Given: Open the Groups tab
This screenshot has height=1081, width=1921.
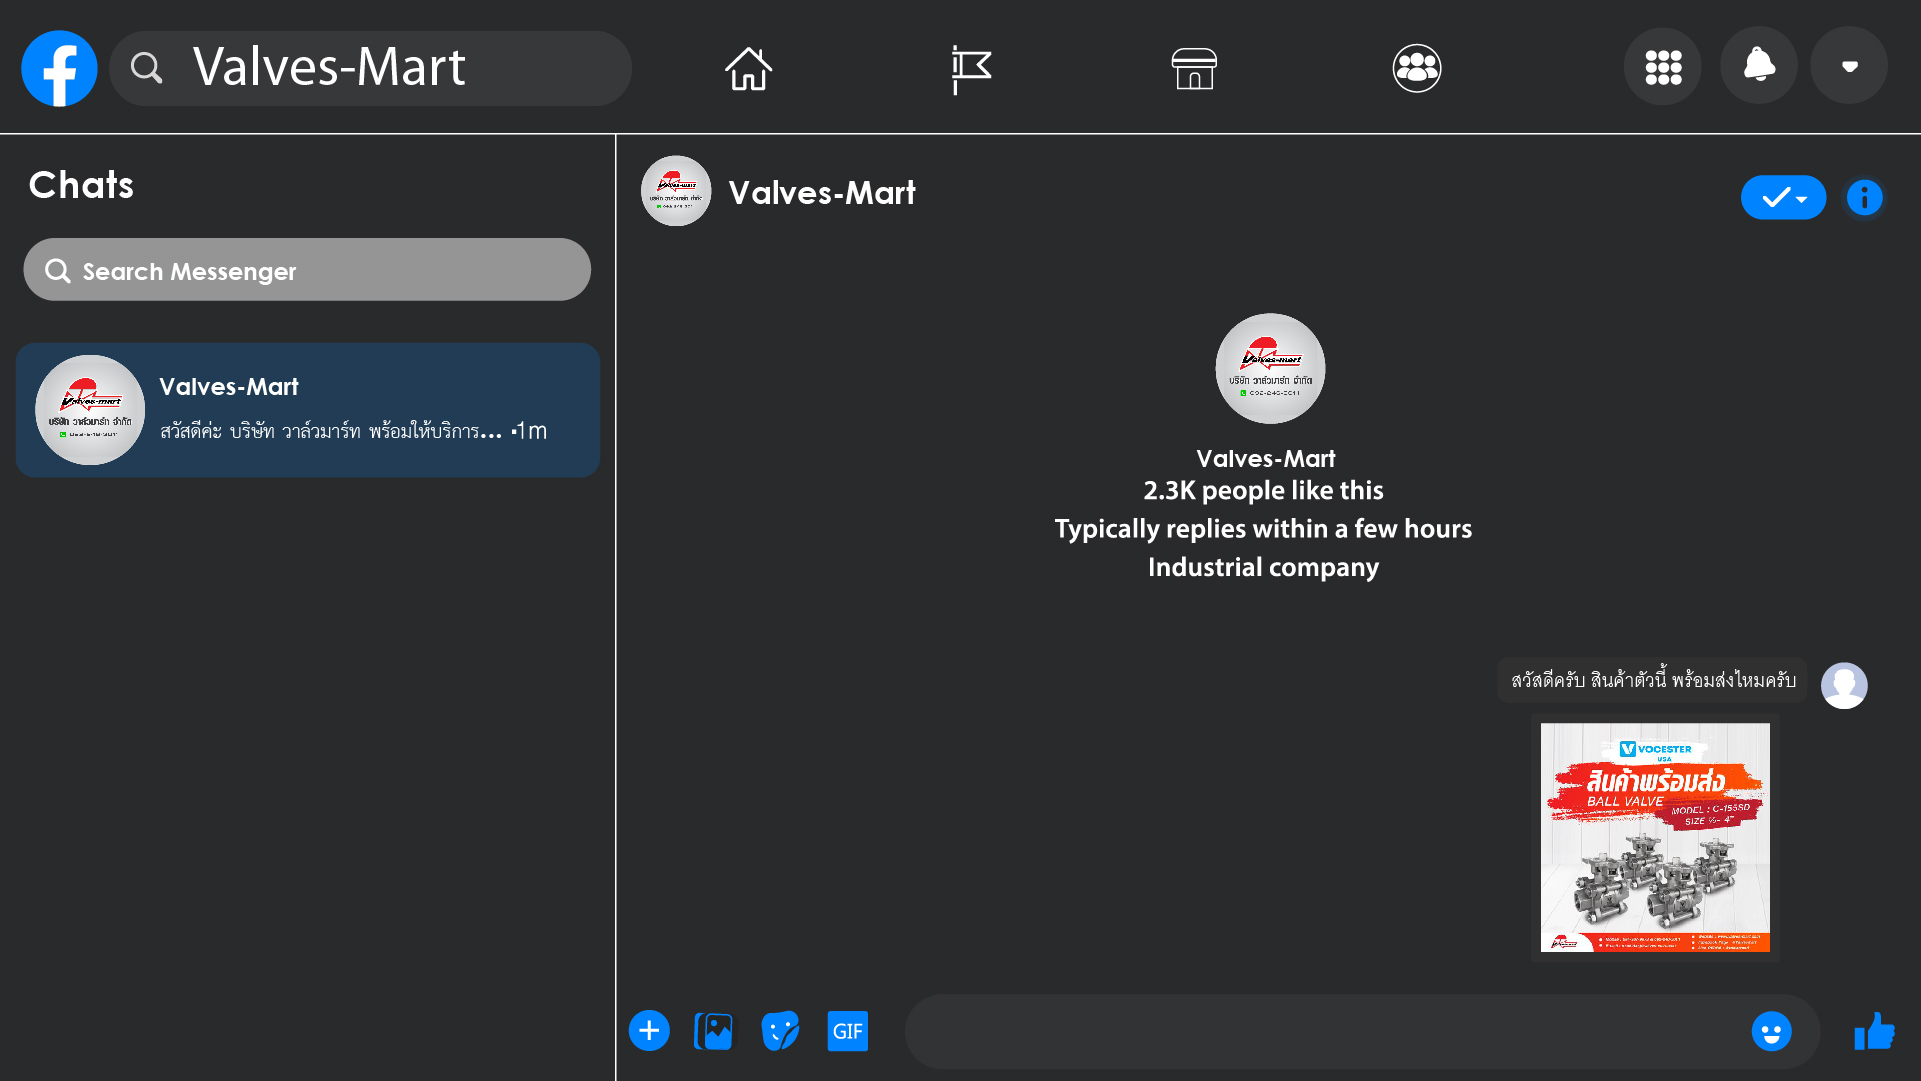Looking at the screenshot, I should 1417,68.
